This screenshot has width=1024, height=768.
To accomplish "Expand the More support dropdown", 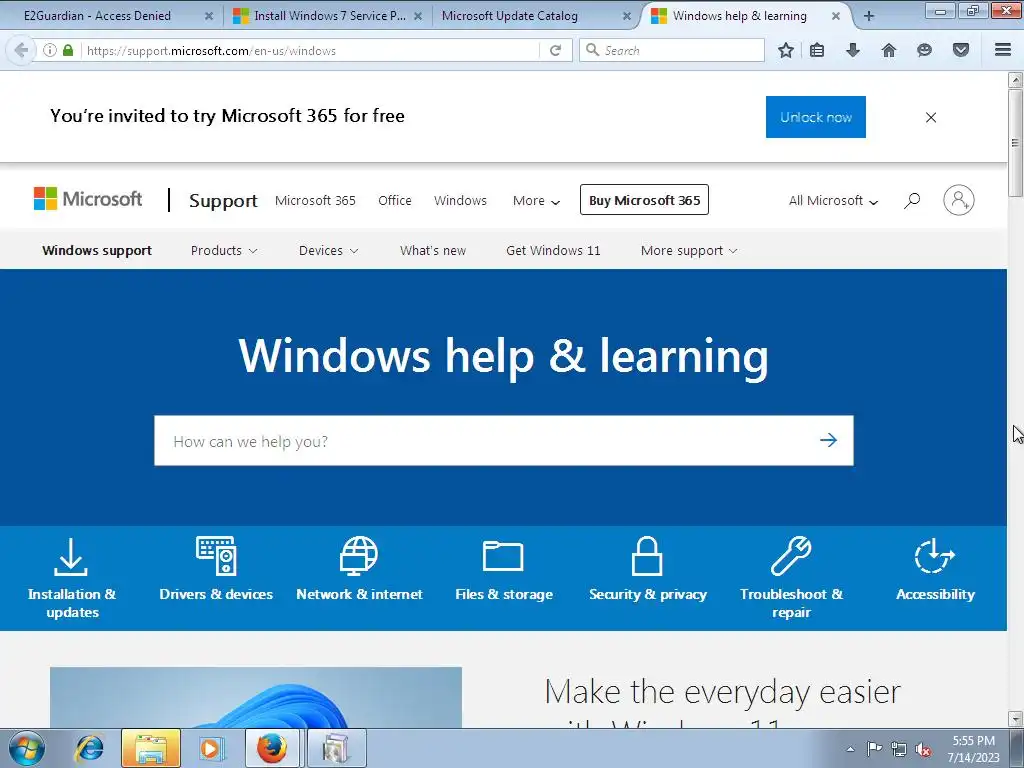I will [689, 251].
